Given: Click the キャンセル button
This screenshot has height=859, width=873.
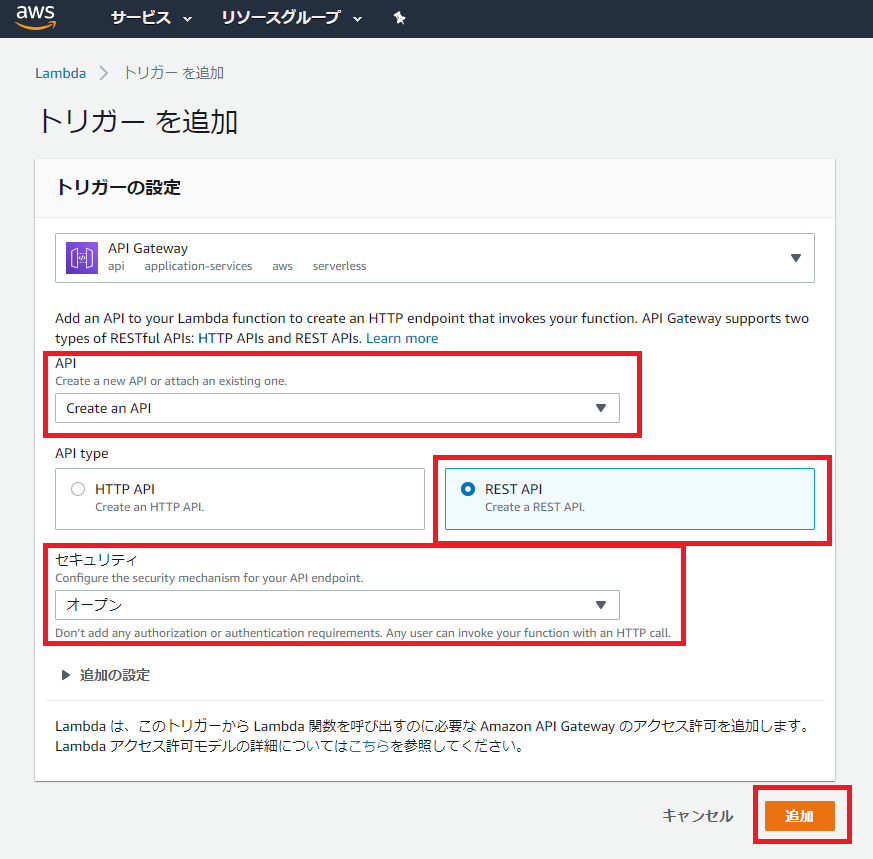Looking at the screenshot, I should [x=697, y=815].
